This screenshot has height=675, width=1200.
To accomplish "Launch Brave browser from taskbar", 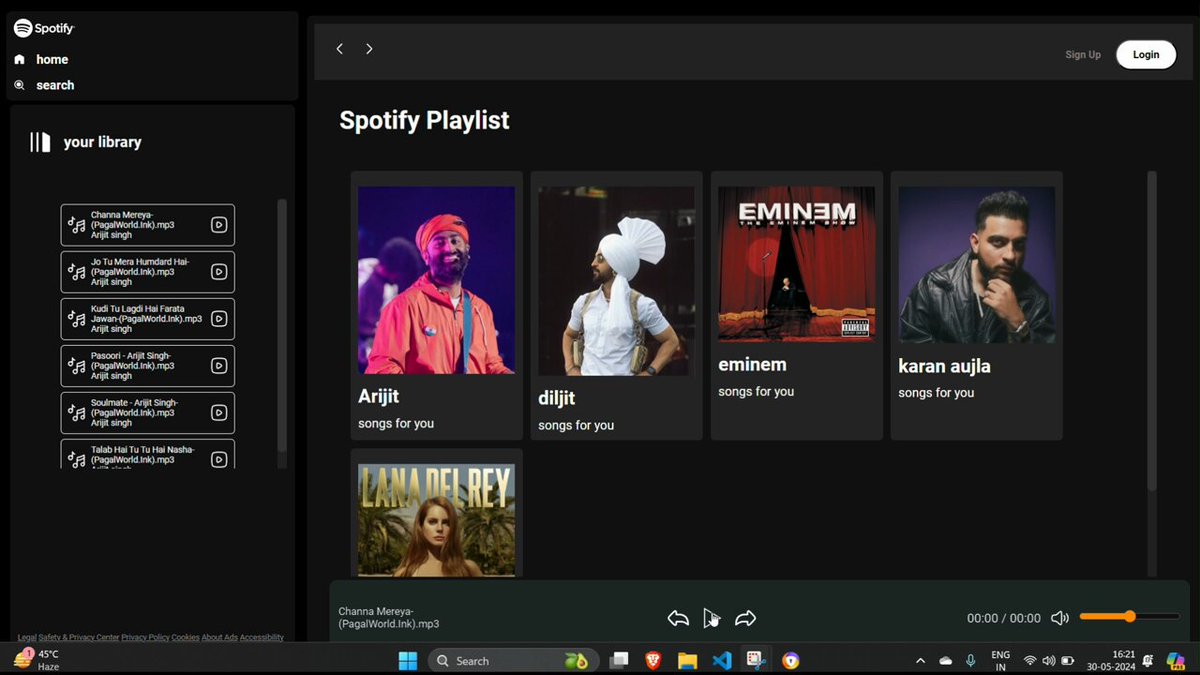I will tap(653, 660).
